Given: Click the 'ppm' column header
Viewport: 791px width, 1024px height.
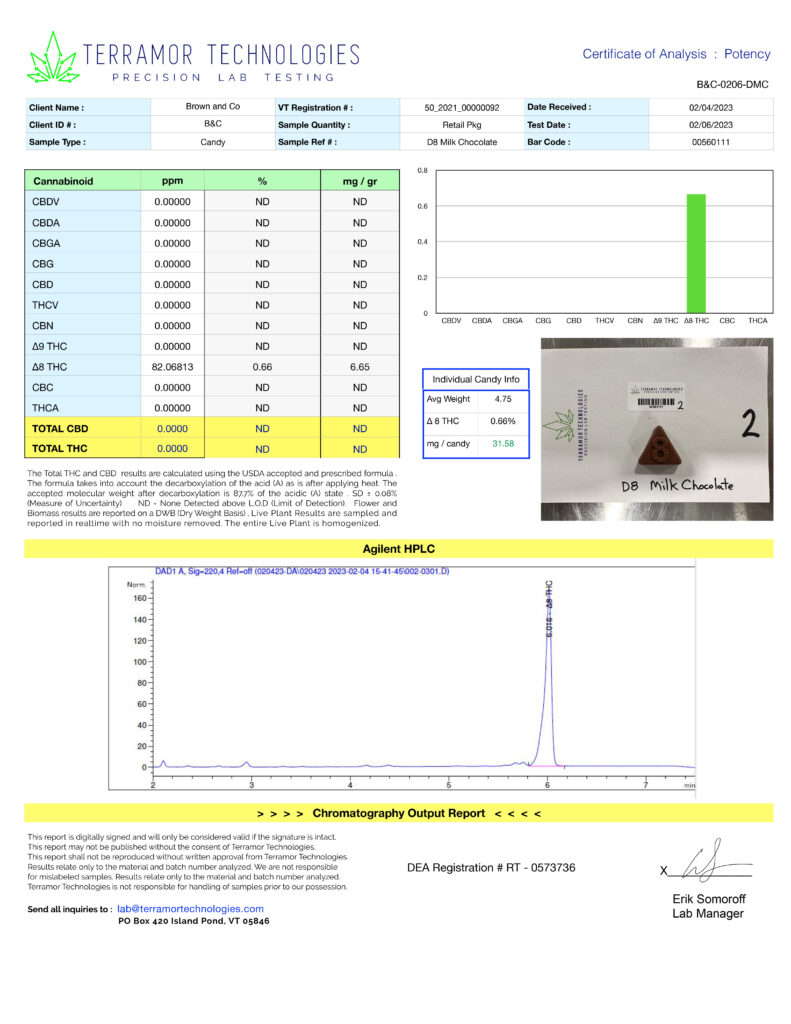Looking at the screenshot, I should coord(172,181).
